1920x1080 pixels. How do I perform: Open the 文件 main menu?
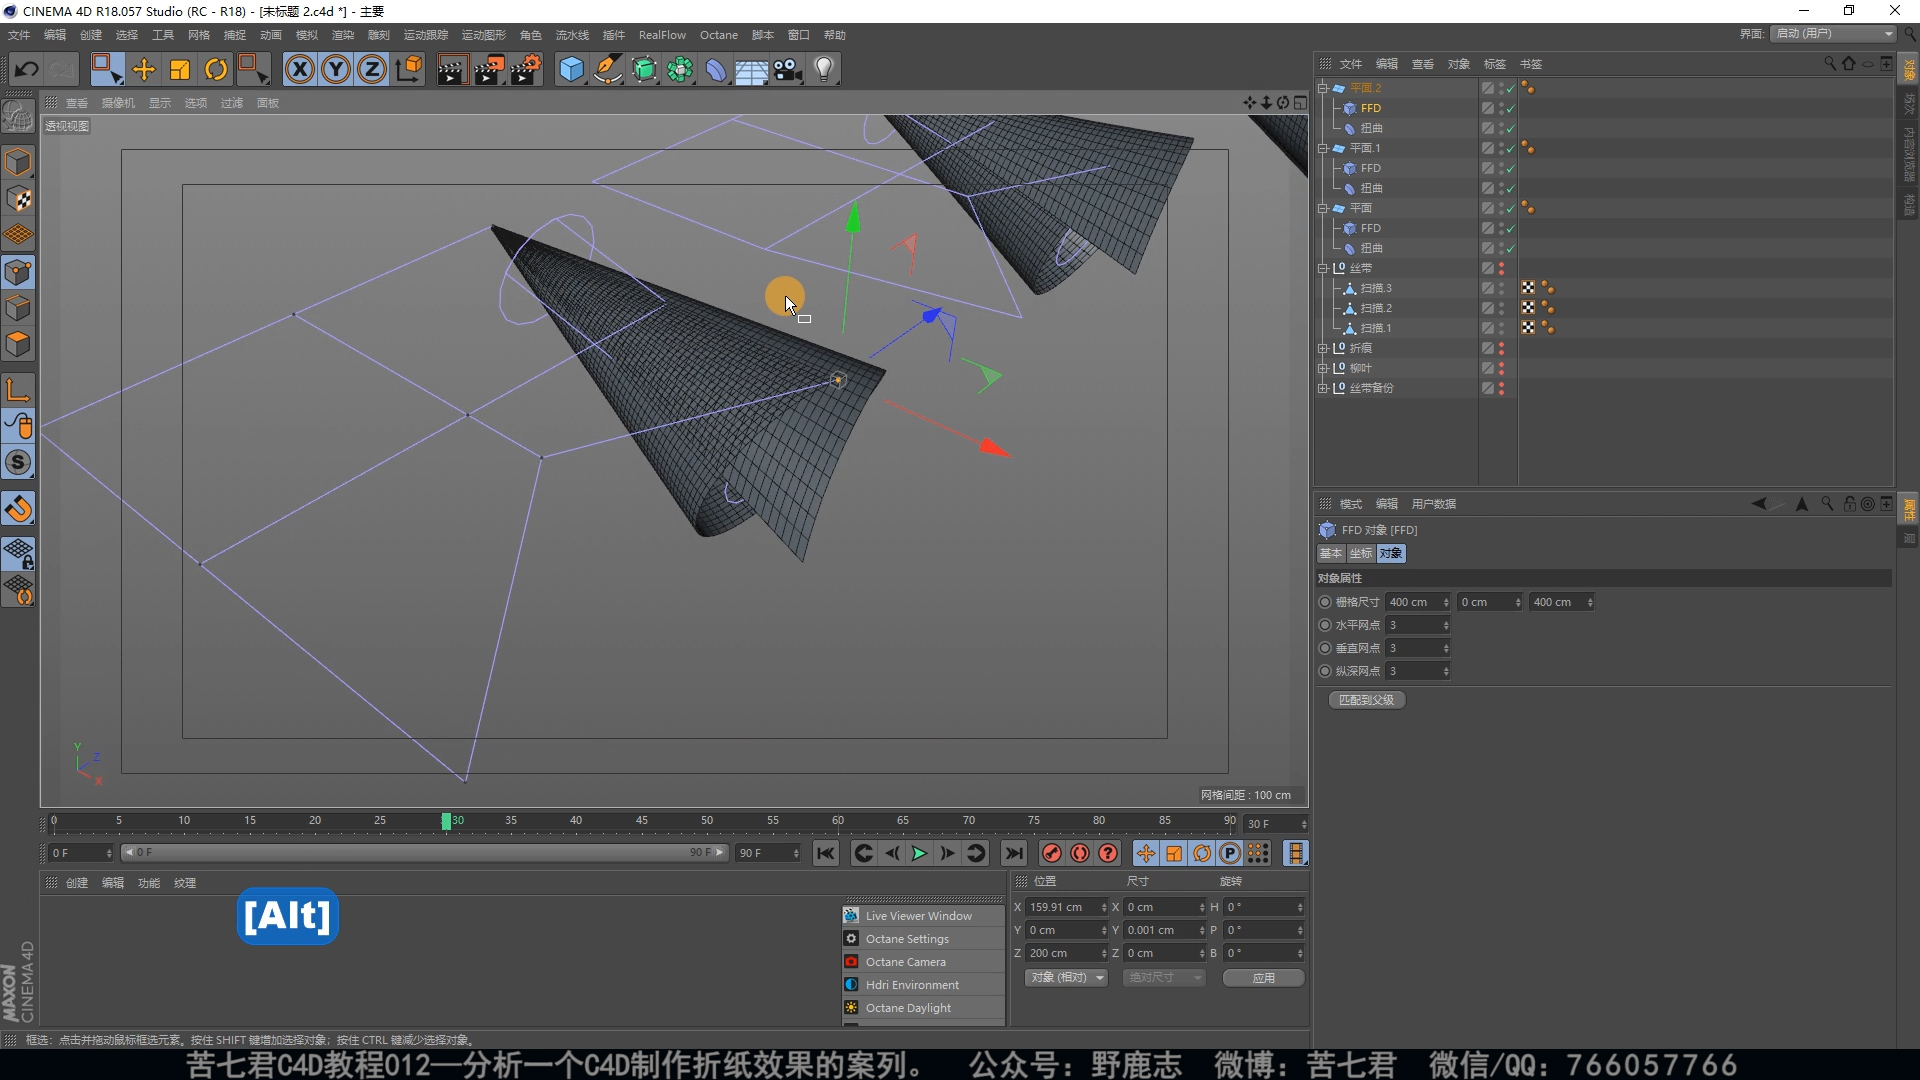(x=19, y=35)
